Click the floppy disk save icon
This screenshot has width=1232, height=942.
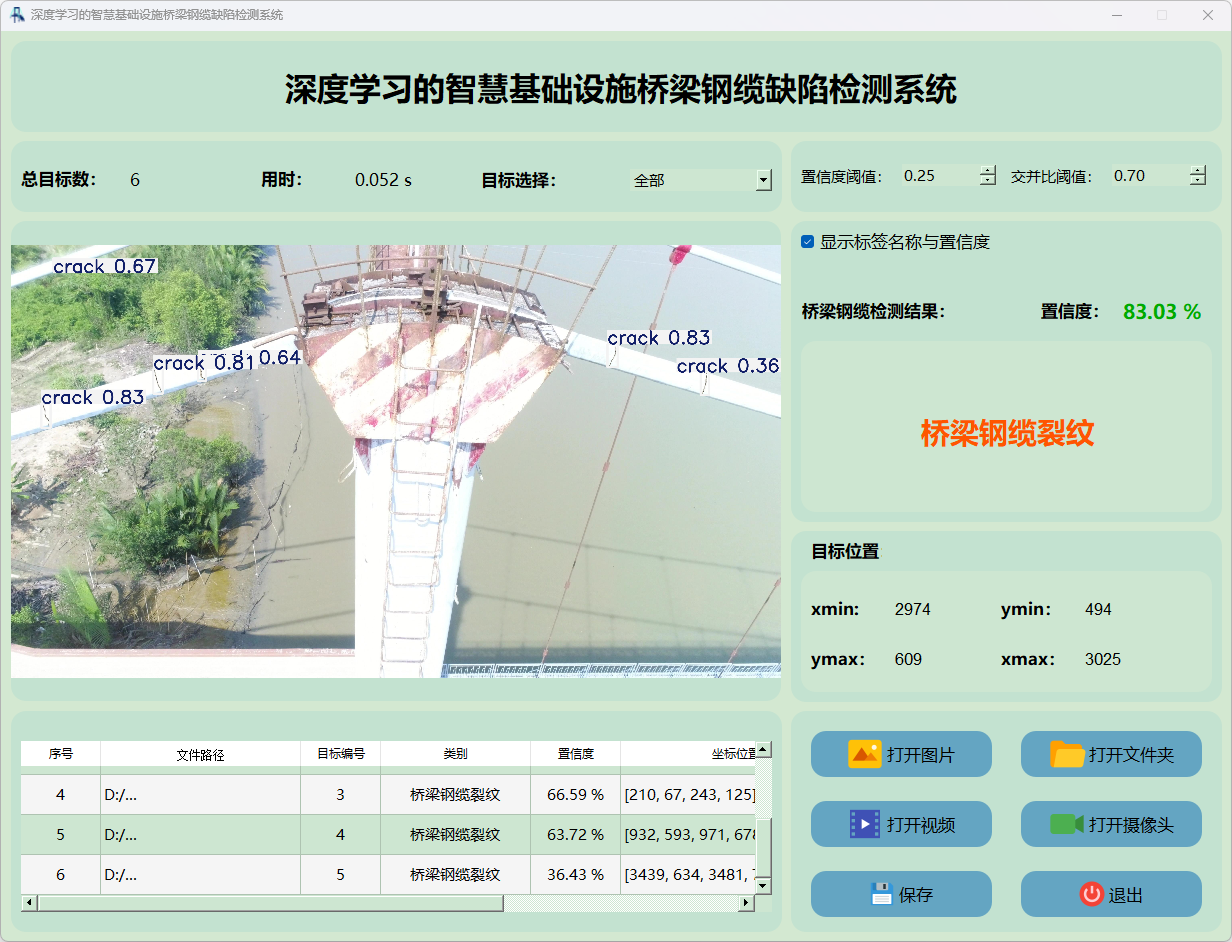tap(881, 894)
